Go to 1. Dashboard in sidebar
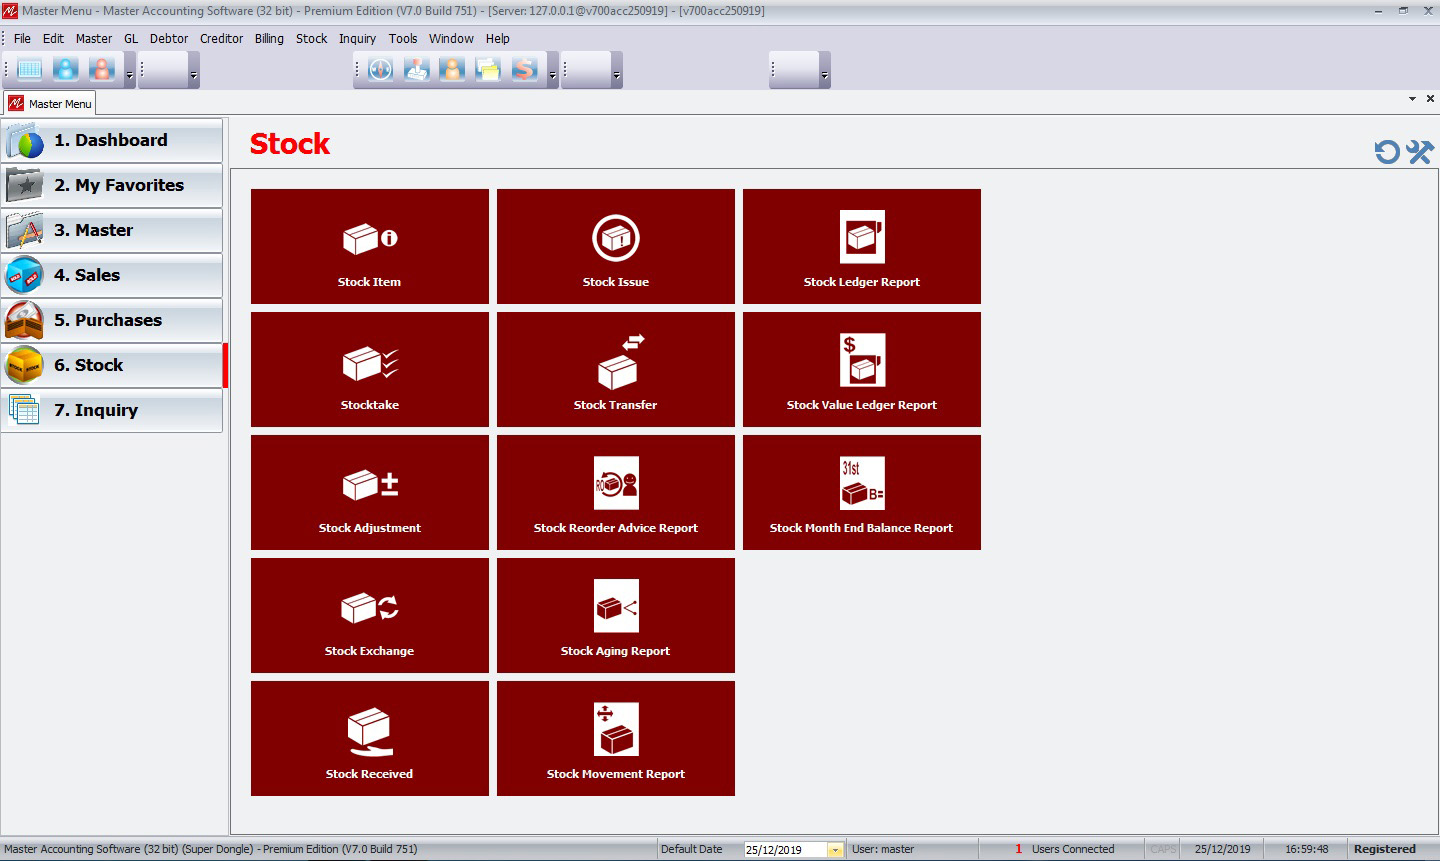 click(x=111, y=141)
